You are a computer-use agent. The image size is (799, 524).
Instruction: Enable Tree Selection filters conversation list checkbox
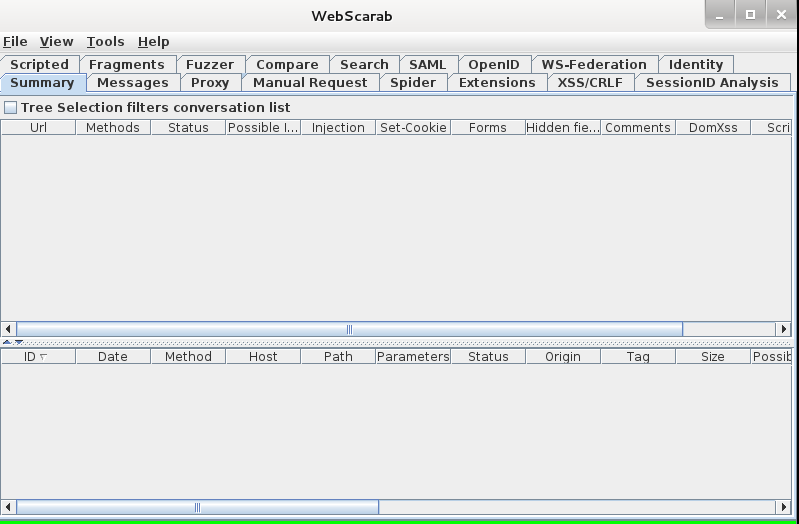point(11,108)
